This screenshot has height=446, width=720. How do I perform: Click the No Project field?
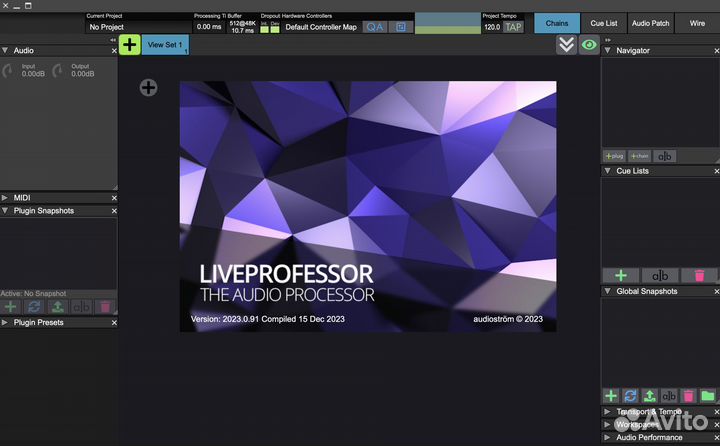click(x=138, y=27)
